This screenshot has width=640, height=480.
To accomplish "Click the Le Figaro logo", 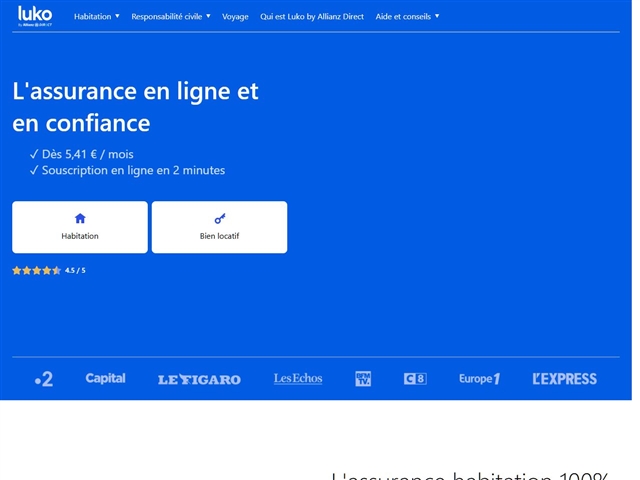I will tap(199, 379).
